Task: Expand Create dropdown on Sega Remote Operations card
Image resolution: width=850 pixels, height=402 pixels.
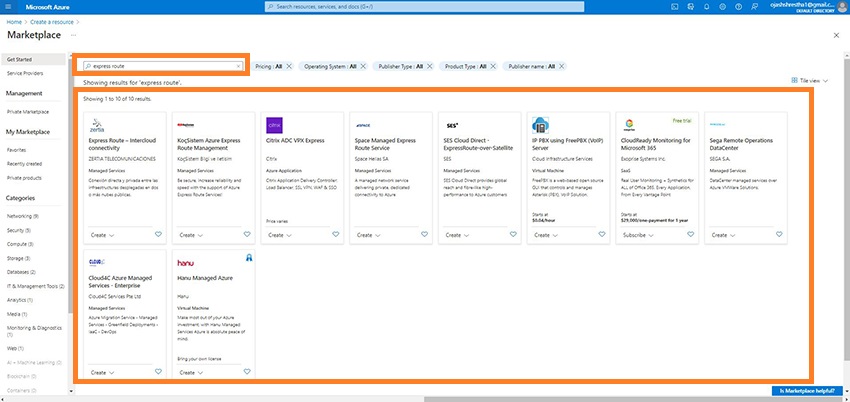Action: 723,235
